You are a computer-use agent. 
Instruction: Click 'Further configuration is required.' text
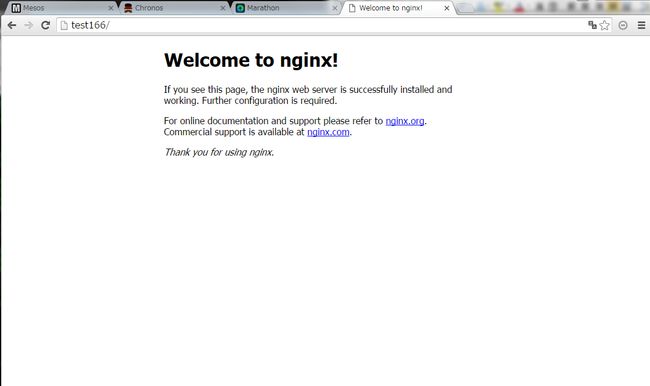click(269, 101)
